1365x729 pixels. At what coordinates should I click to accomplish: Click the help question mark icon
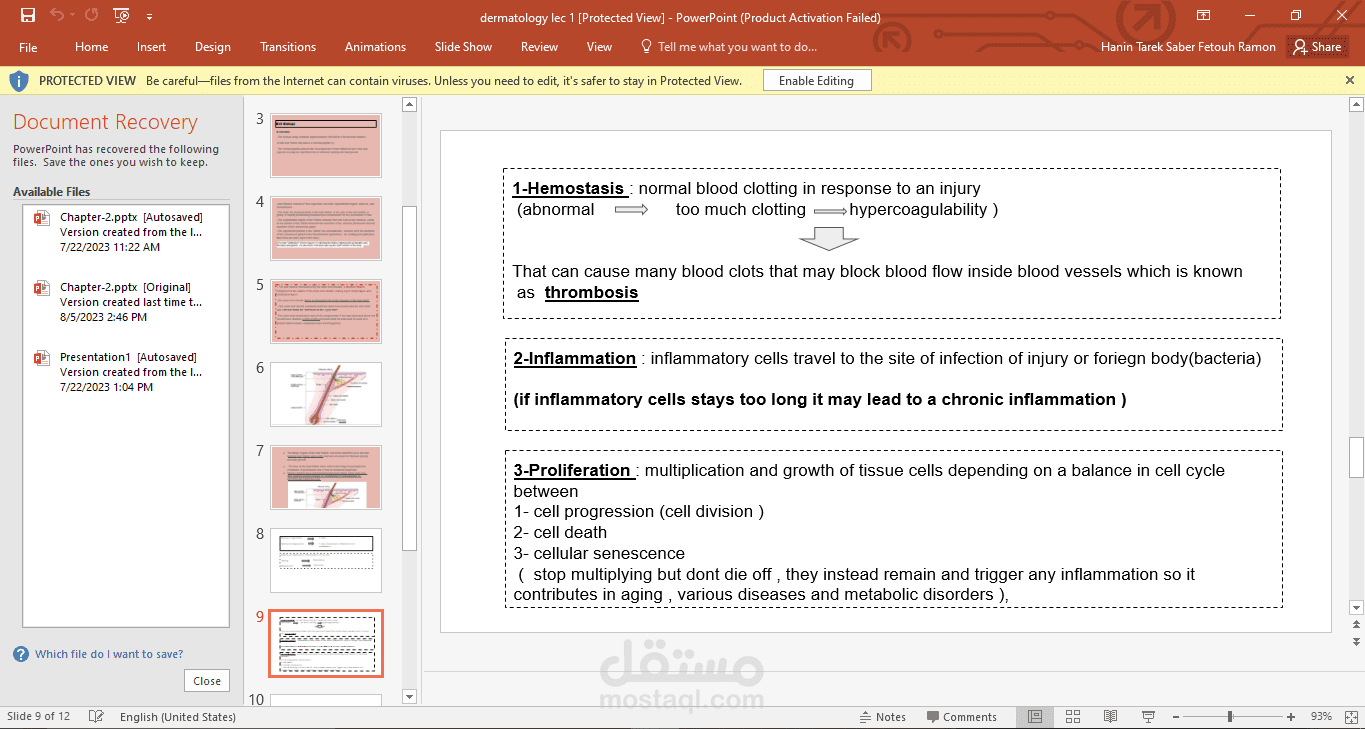click(21, 654)
